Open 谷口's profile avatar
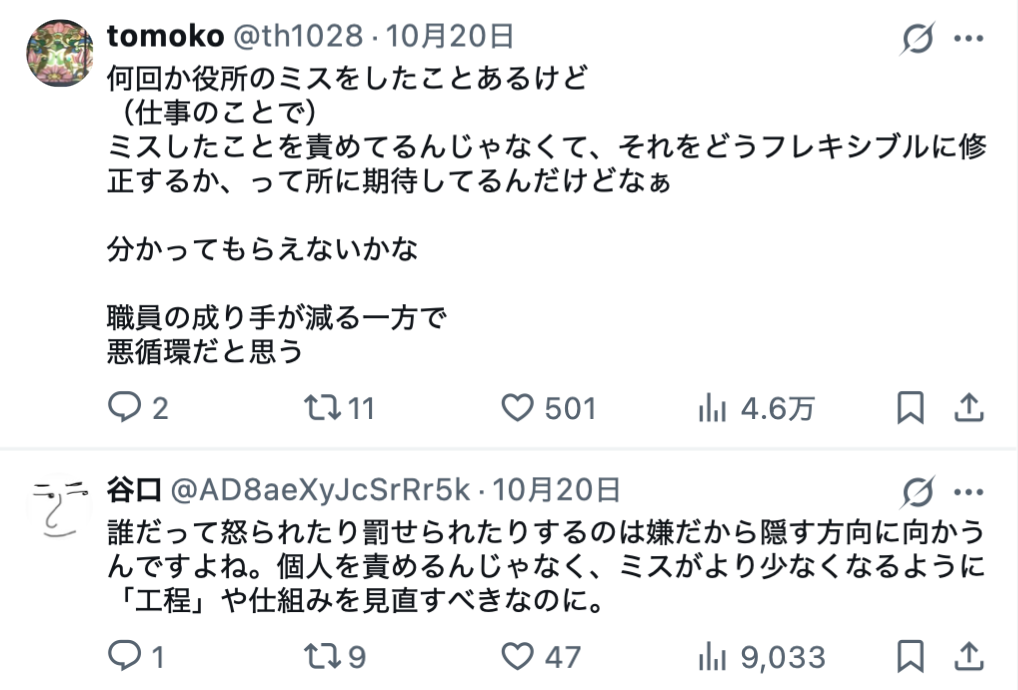The width and height of the screenshot is (1018, 690). coord(59,506)
